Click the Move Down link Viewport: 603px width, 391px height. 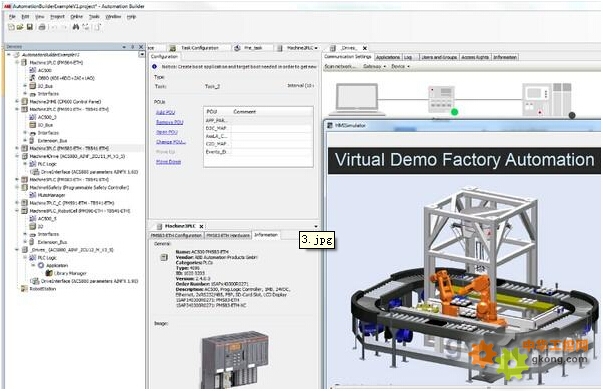pyautogui.click(x=168, y=162)
